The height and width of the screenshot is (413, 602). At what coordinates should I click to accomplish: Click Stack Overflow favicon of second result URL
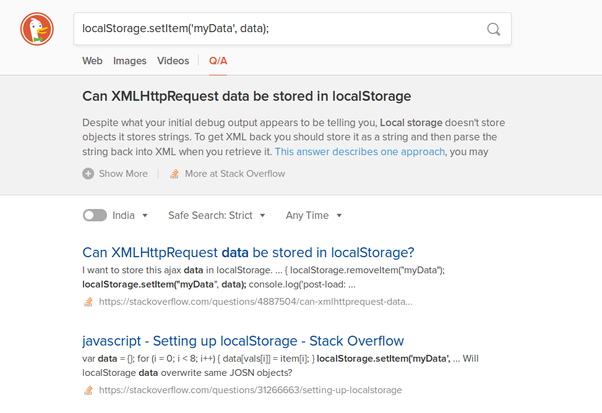coord(88,390)
